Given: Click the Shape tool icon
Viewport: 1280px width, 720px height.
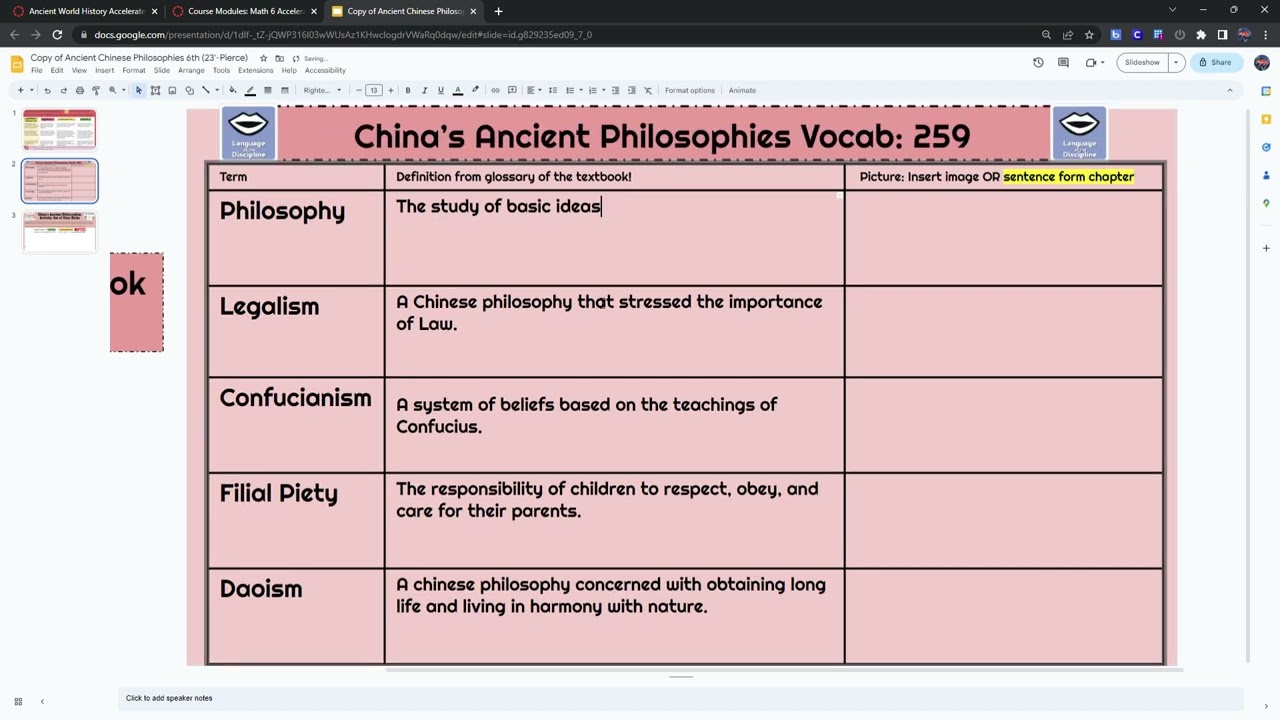Looking at the screenshot, I should [189, 90].
